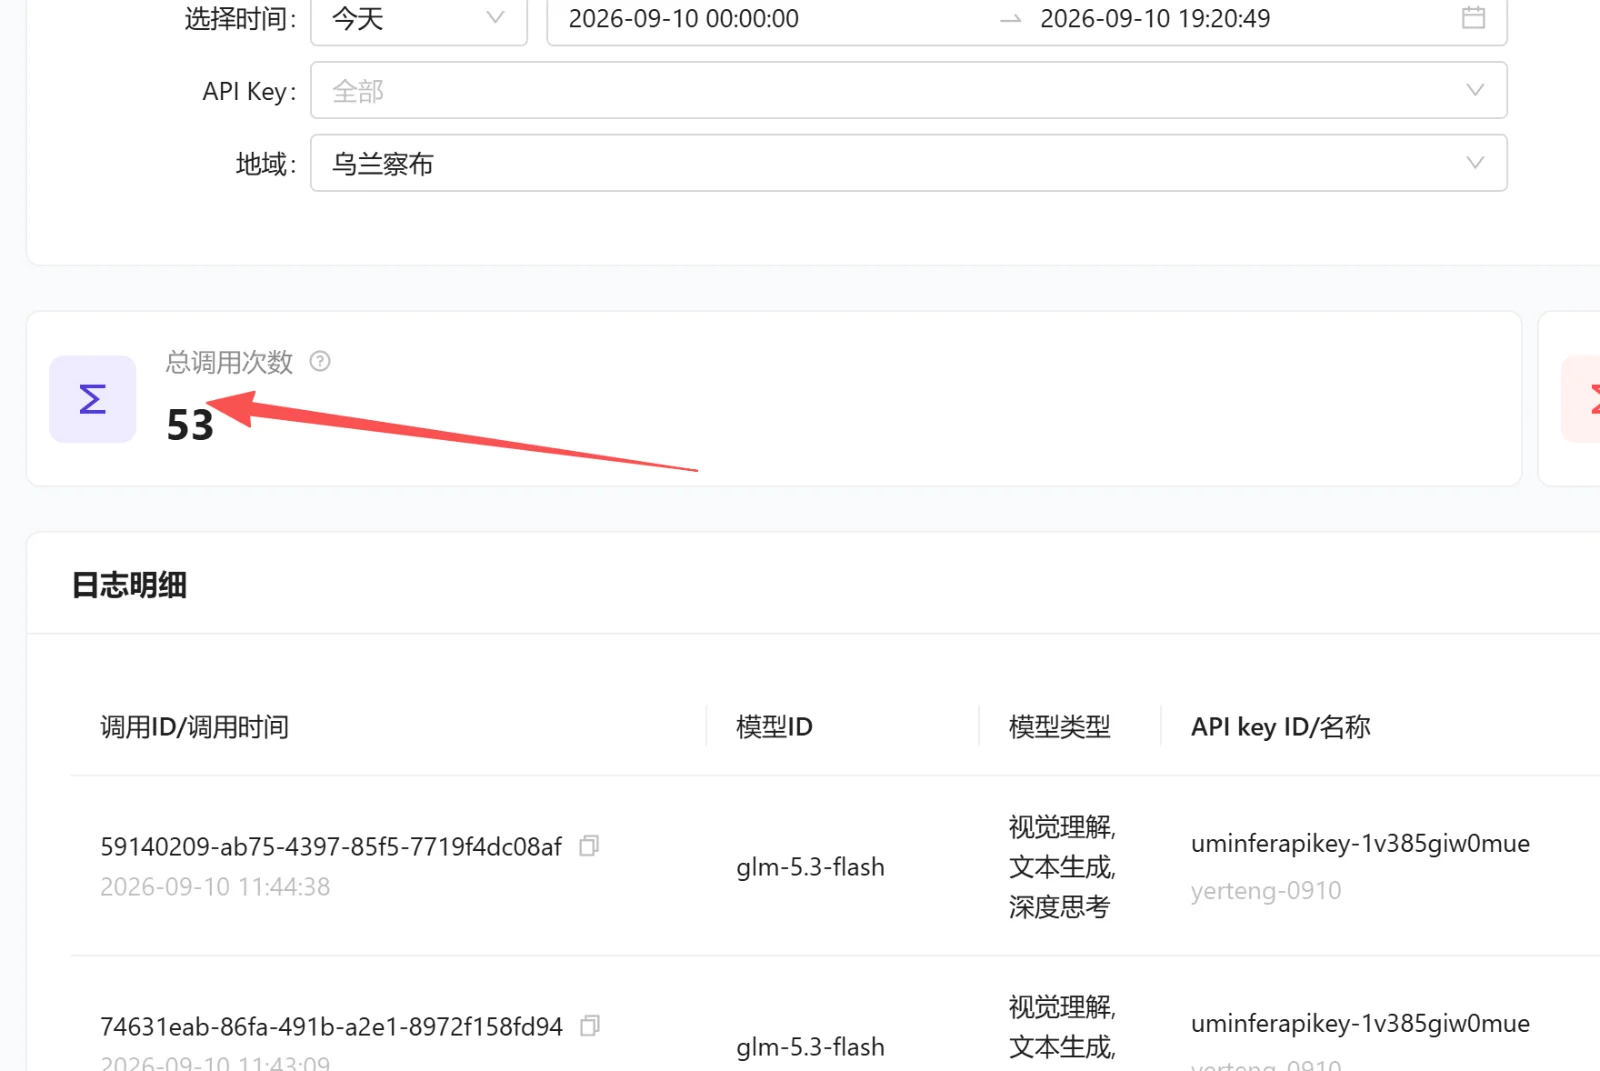Edit end time 2026-09-10 19:20:49
Viewport: 1600px width, 1071px height.
(x=1155, y=19)
